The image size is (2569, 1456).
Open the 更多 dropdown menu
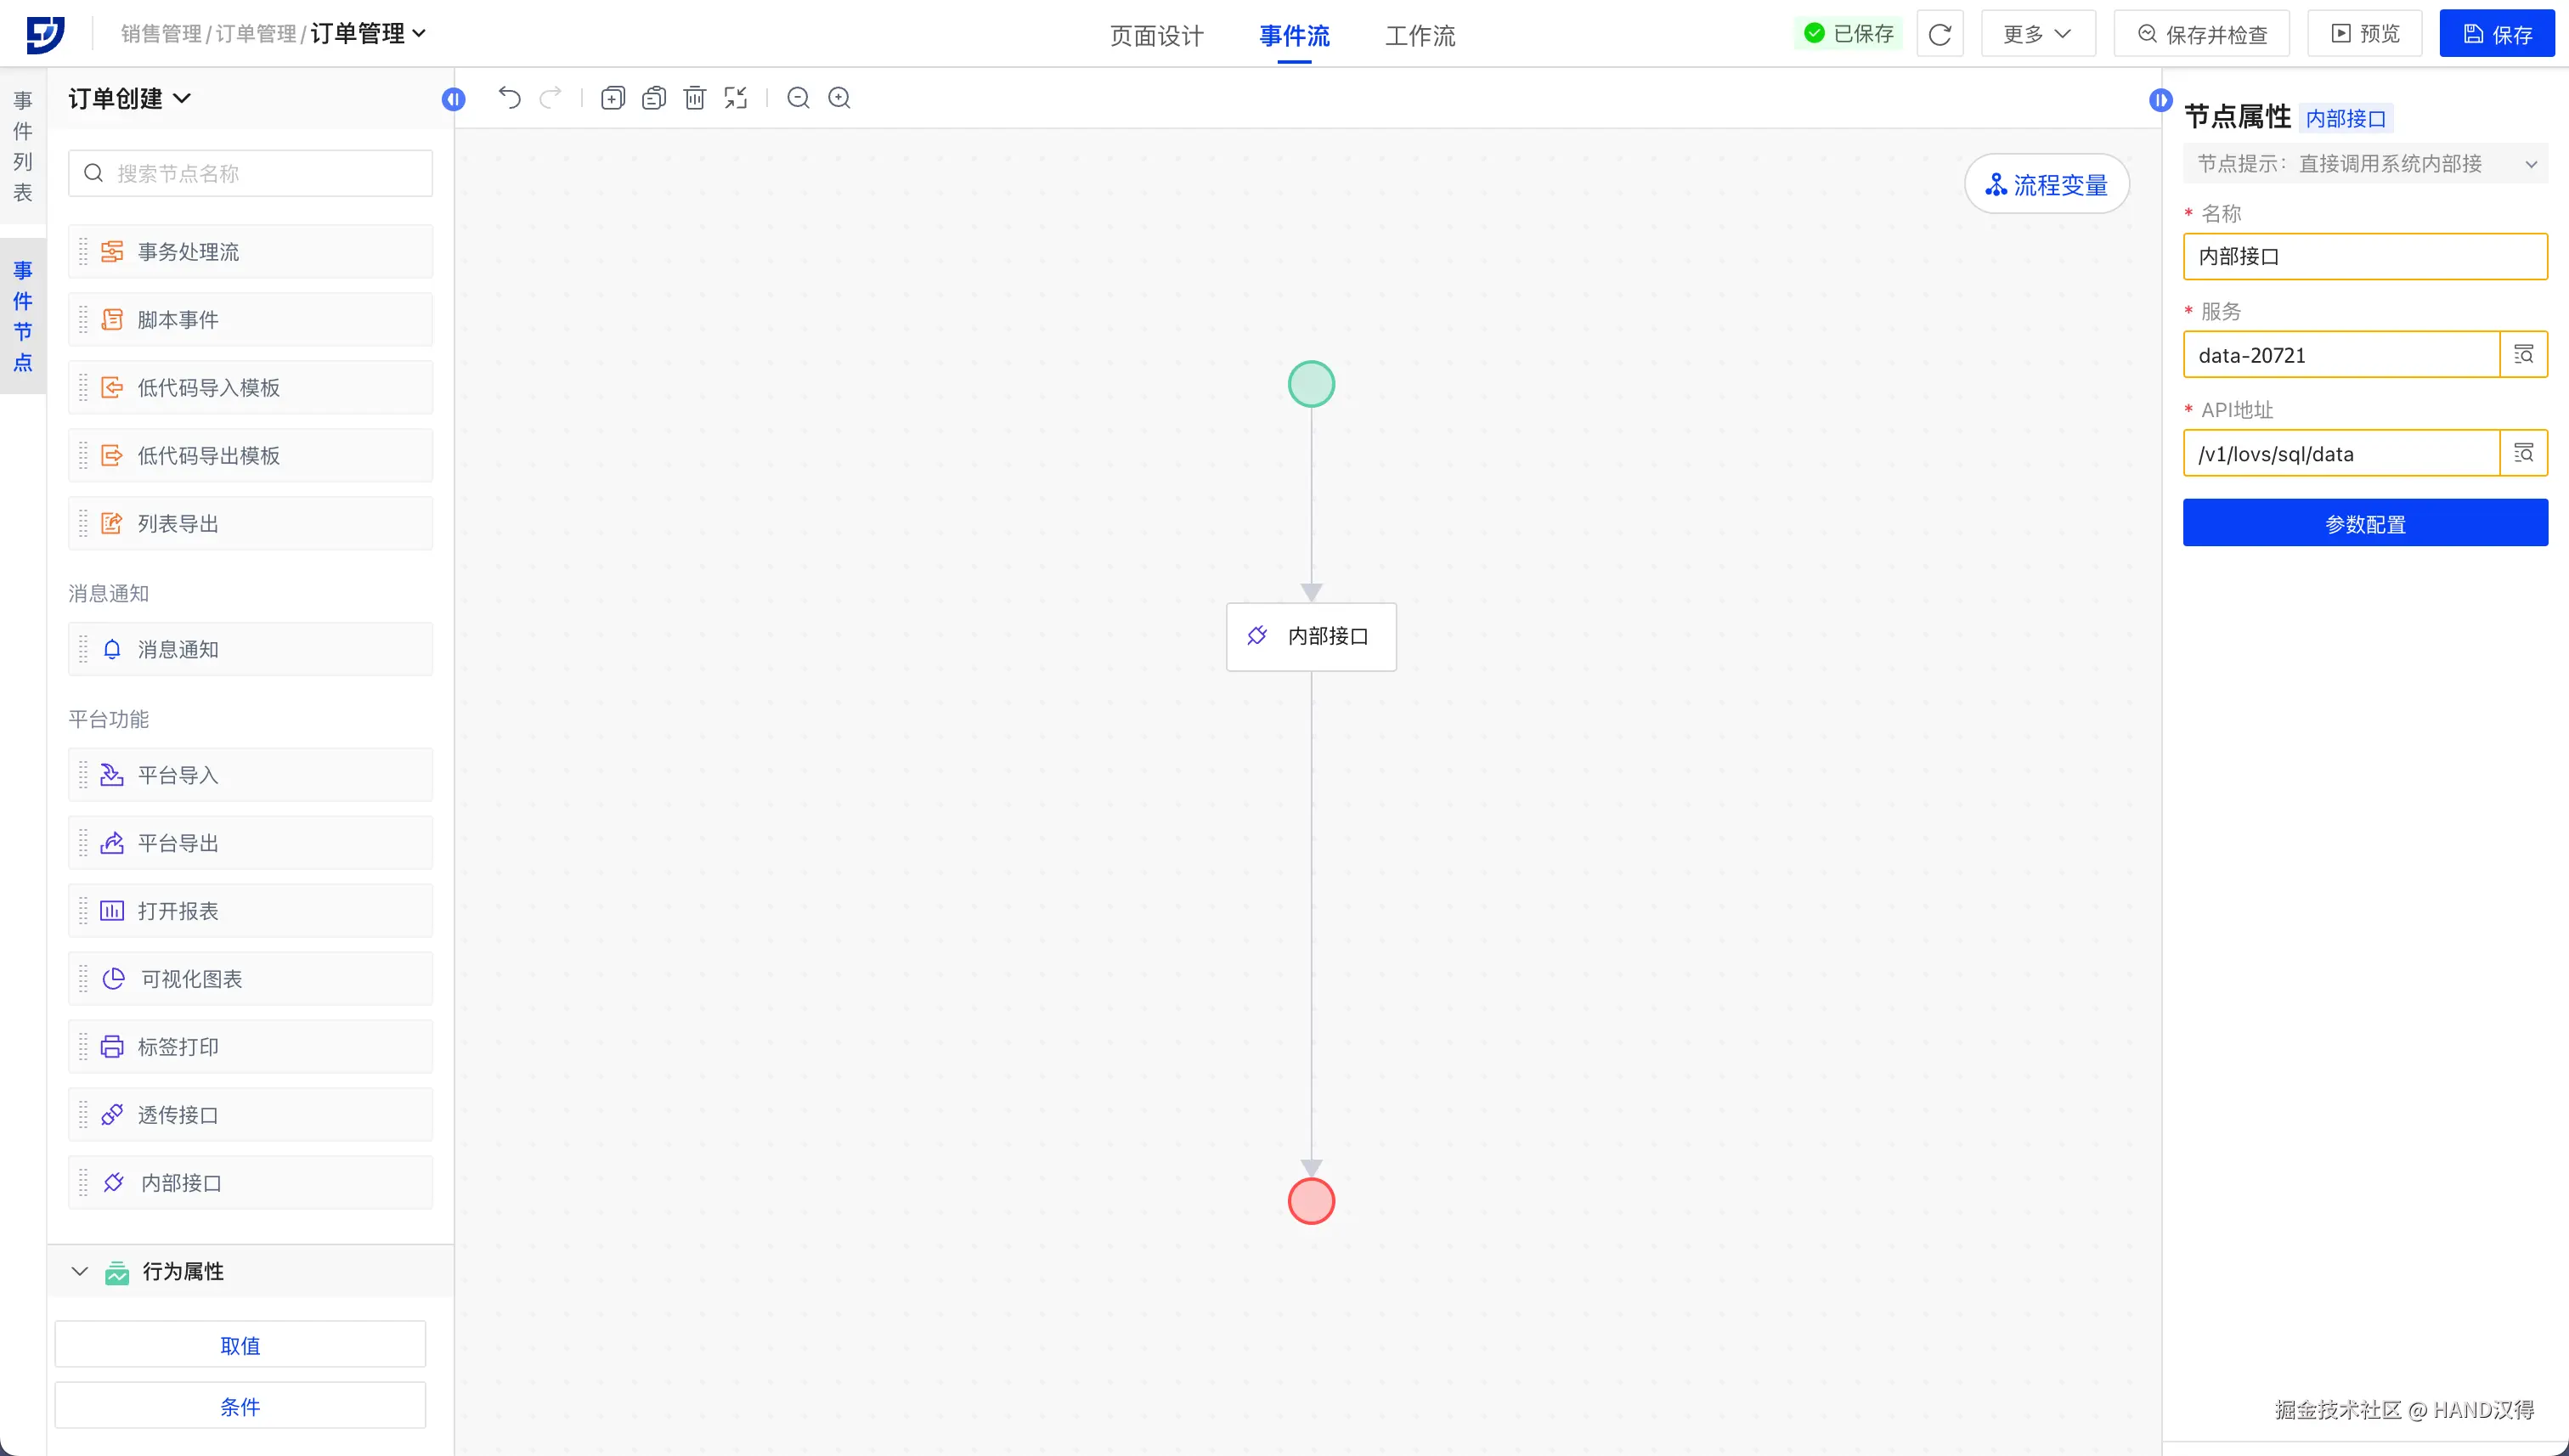(x=2037, y=34)
